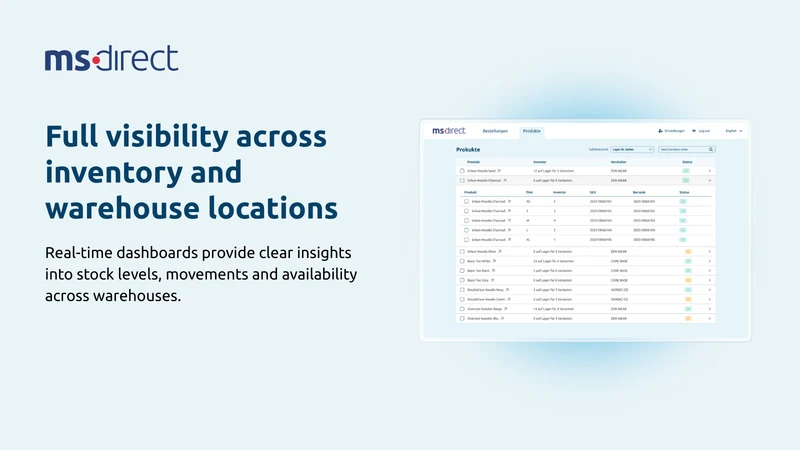The image size is (800, 450).
Task: Open external link icon beside Urban Hoodie Sand
Action: (499, 171)
